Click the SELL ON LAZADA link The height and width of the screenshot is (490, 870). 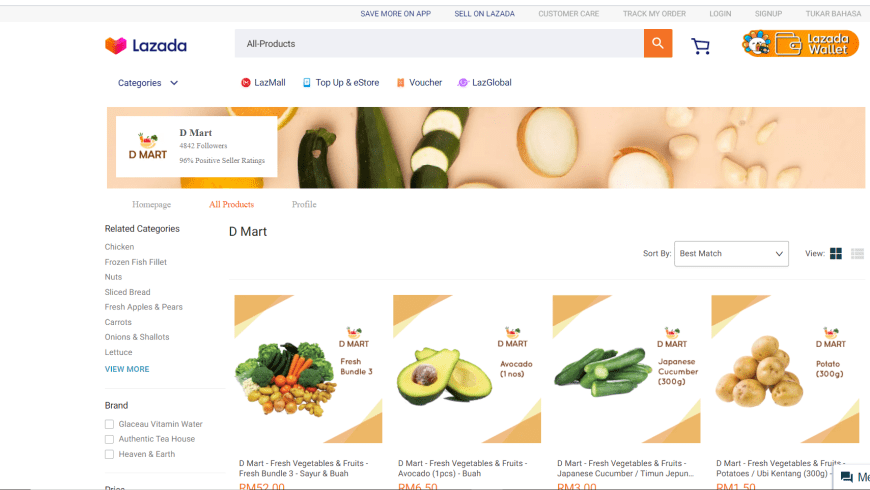pos(484,13)
